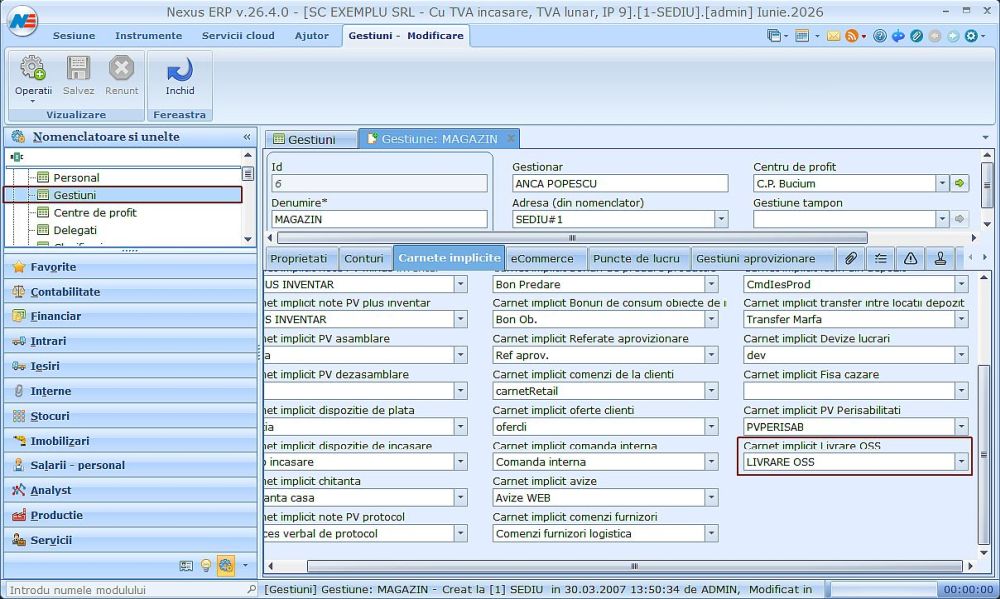The height and width of the screenshot is (599, 1000).
Task: Open the Instrumente menu
Action: (148, 36)
